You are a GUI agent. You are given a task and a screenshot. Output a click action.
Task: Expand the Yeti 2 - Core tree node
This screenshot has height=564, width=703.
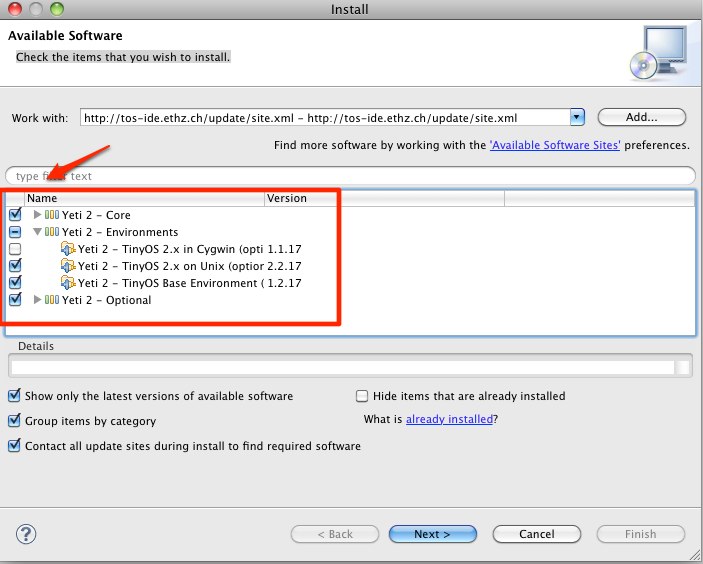tap(38, 215)
